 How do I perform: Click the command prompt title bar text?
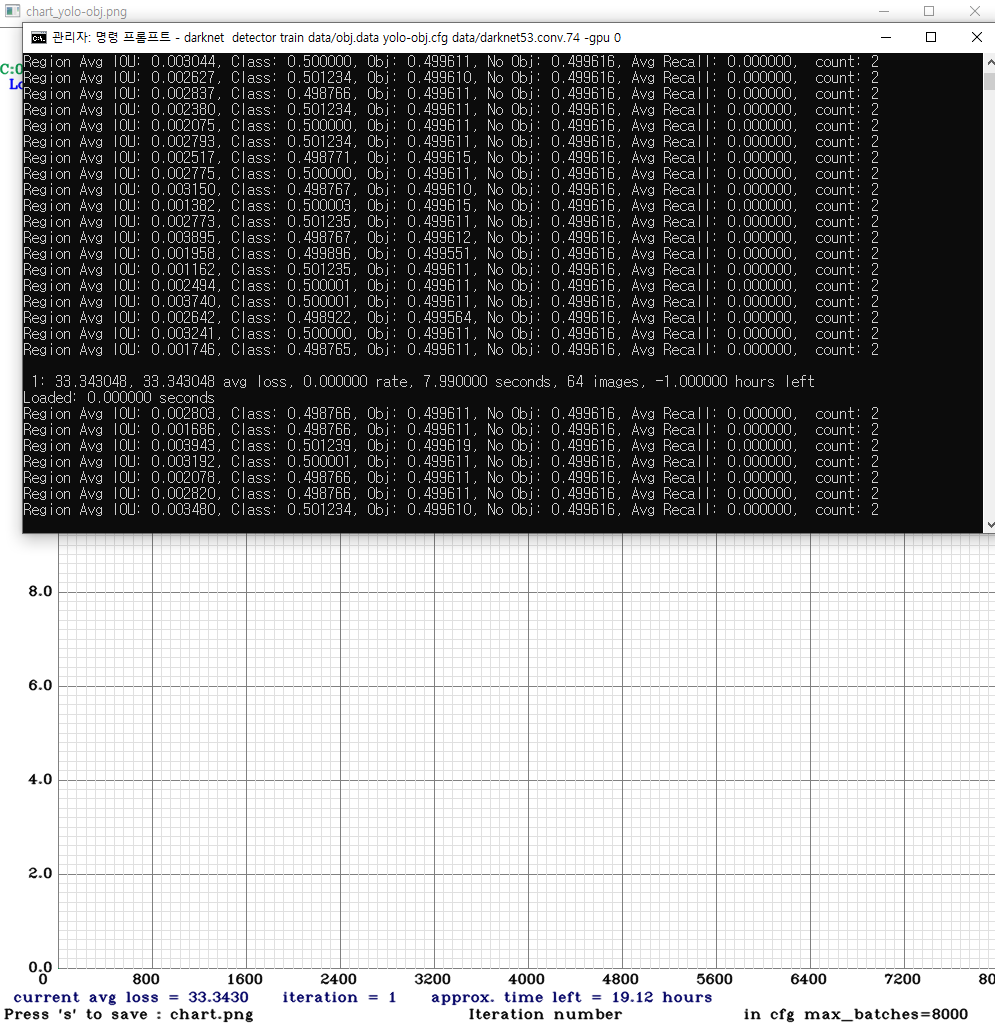(336, 38)
